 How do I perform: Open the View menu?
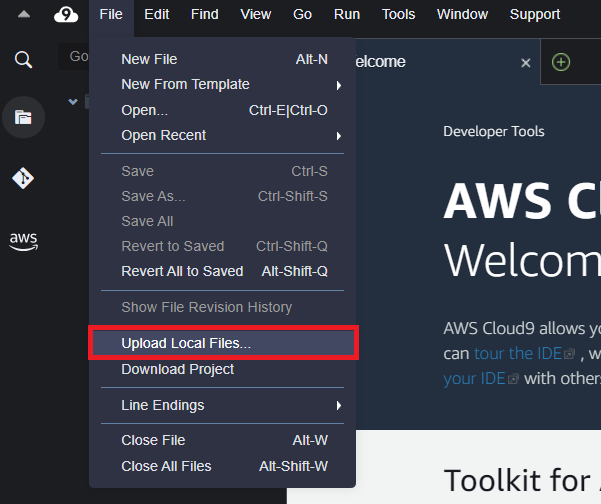coord(256,15)
